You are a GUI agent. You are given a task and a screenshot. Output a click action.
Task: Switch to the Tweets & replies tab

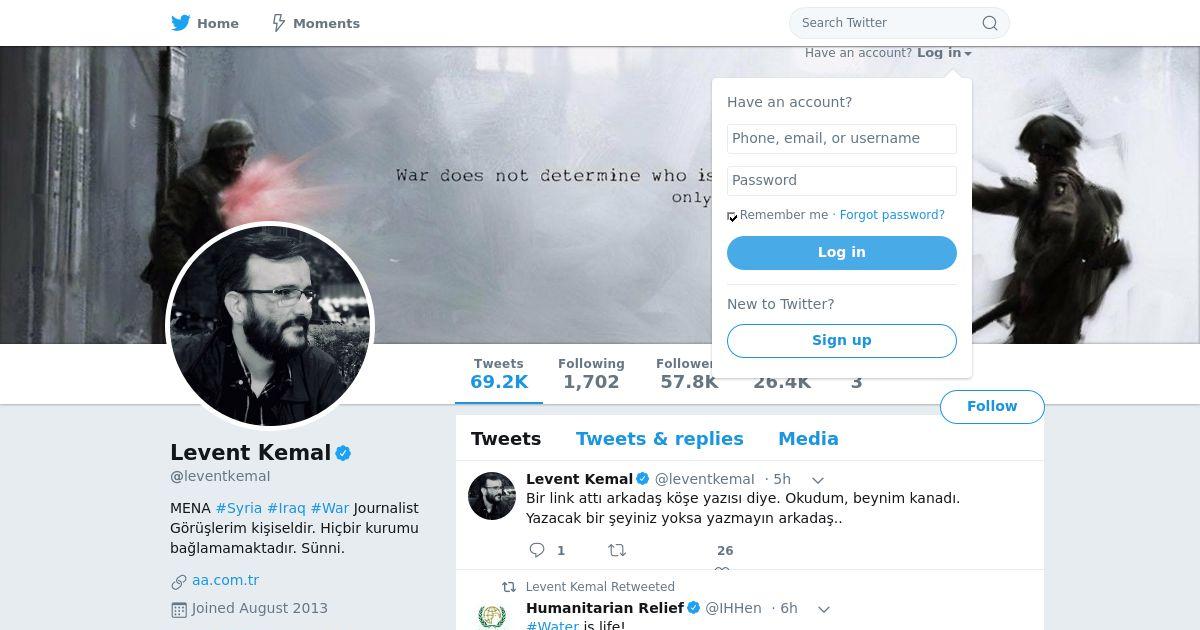pos(659,438)
